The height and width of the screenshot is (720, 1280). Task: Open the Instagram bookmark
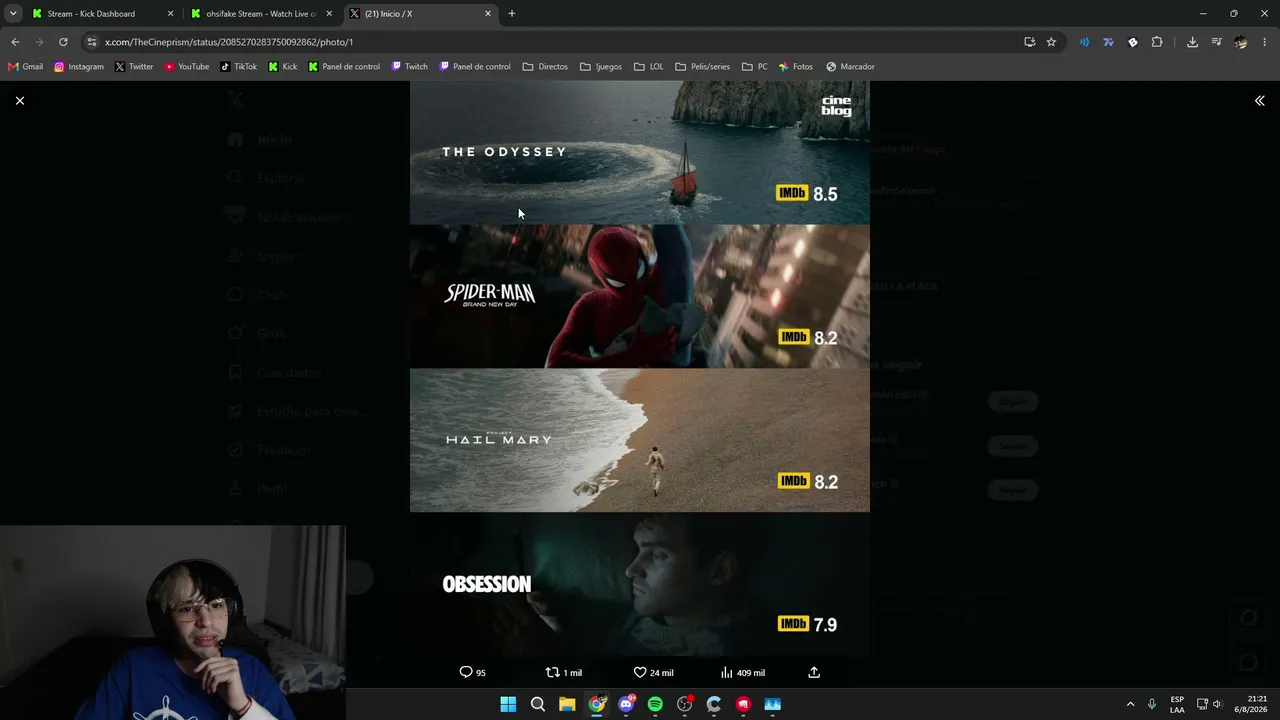[x=79, y=67]
